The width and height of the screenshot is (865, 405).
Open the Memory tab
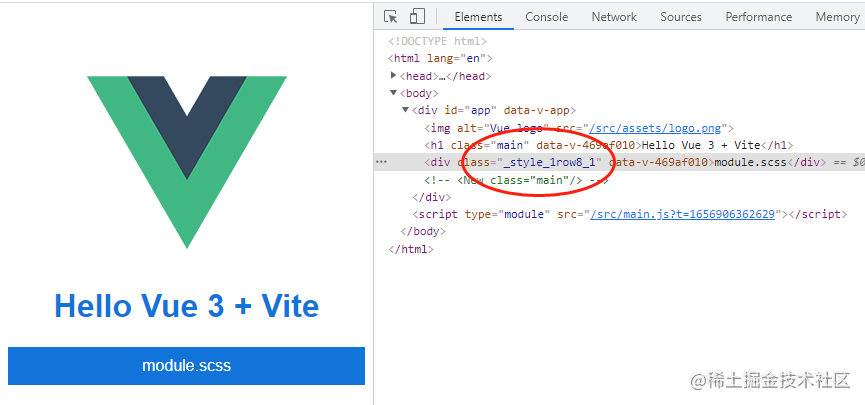tap(837, 17)
